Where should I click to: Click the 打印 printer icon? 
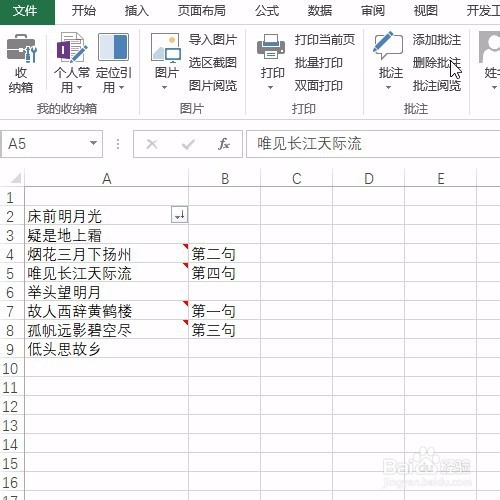pos(271,47)
